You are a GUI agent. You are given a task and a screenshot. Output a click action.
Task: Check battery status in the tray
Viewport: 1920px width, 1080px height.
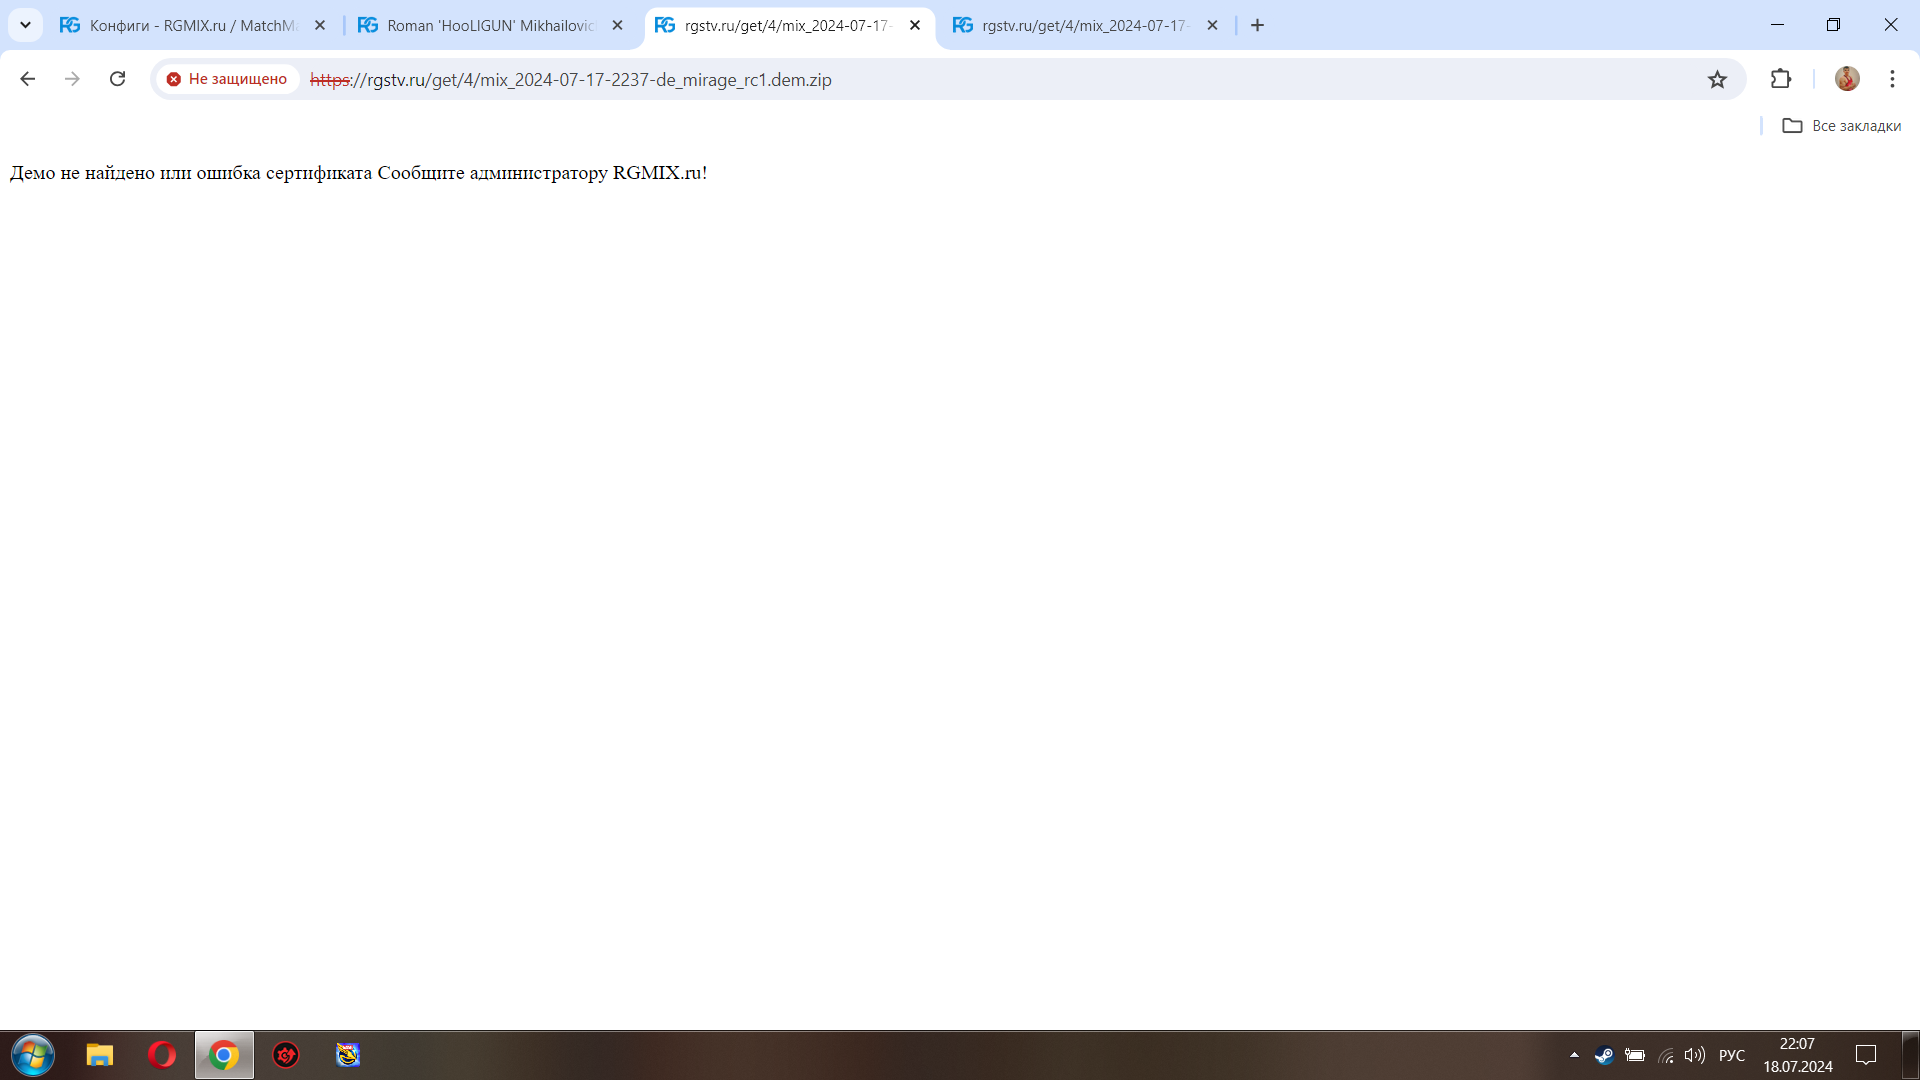1635,1055
